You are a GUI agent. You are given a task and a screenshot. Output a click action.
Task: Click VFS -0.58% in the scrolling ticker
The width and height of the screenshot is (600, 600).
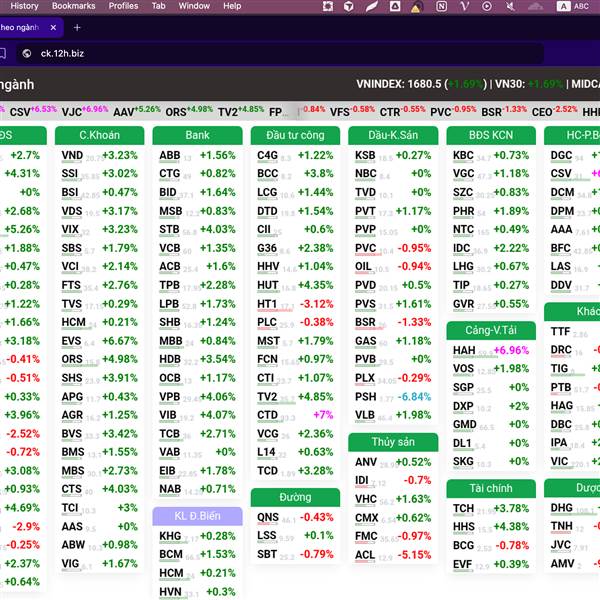tap(352, 111)
